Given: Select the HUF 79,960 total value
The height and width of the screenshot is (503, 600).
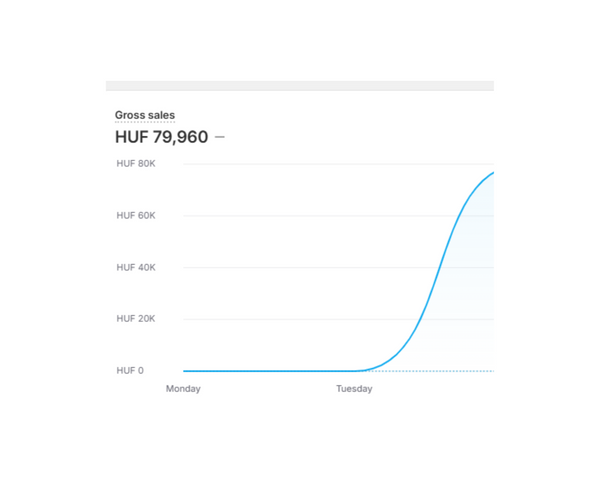Looking at the screenshot, I should click(161, 137).
